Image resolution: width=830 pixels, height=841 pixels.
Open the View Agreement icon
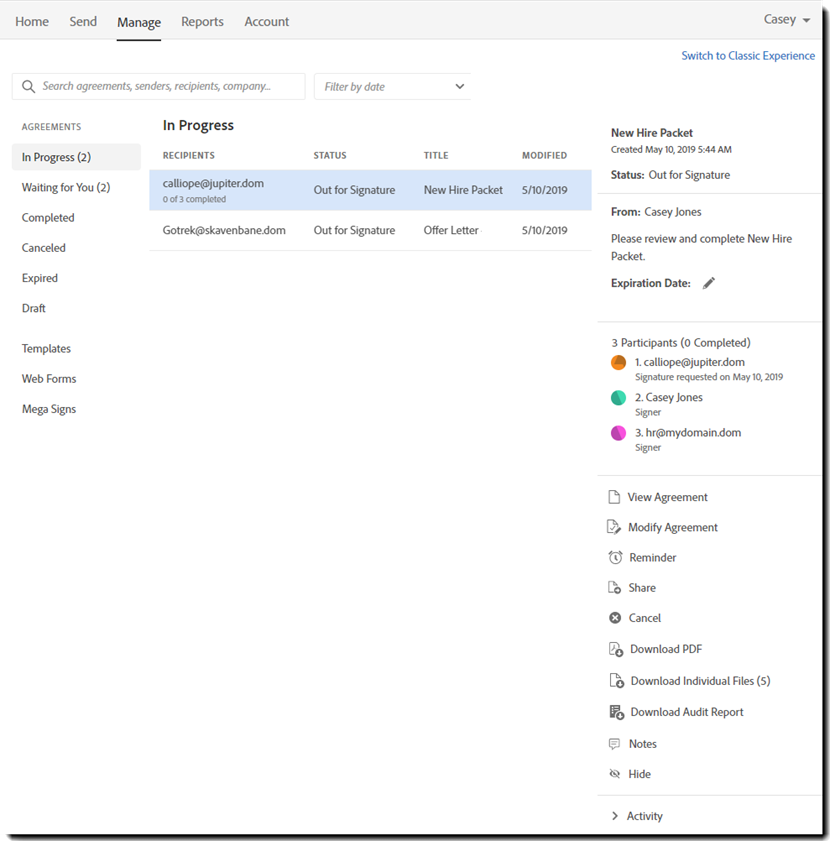point(614,497)
